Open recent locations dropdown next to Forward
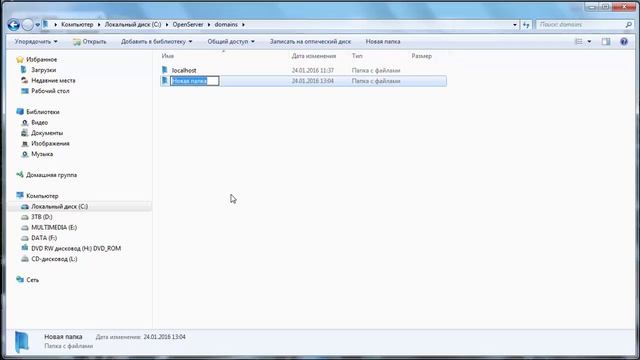640x360 pixels. point(37,25)
